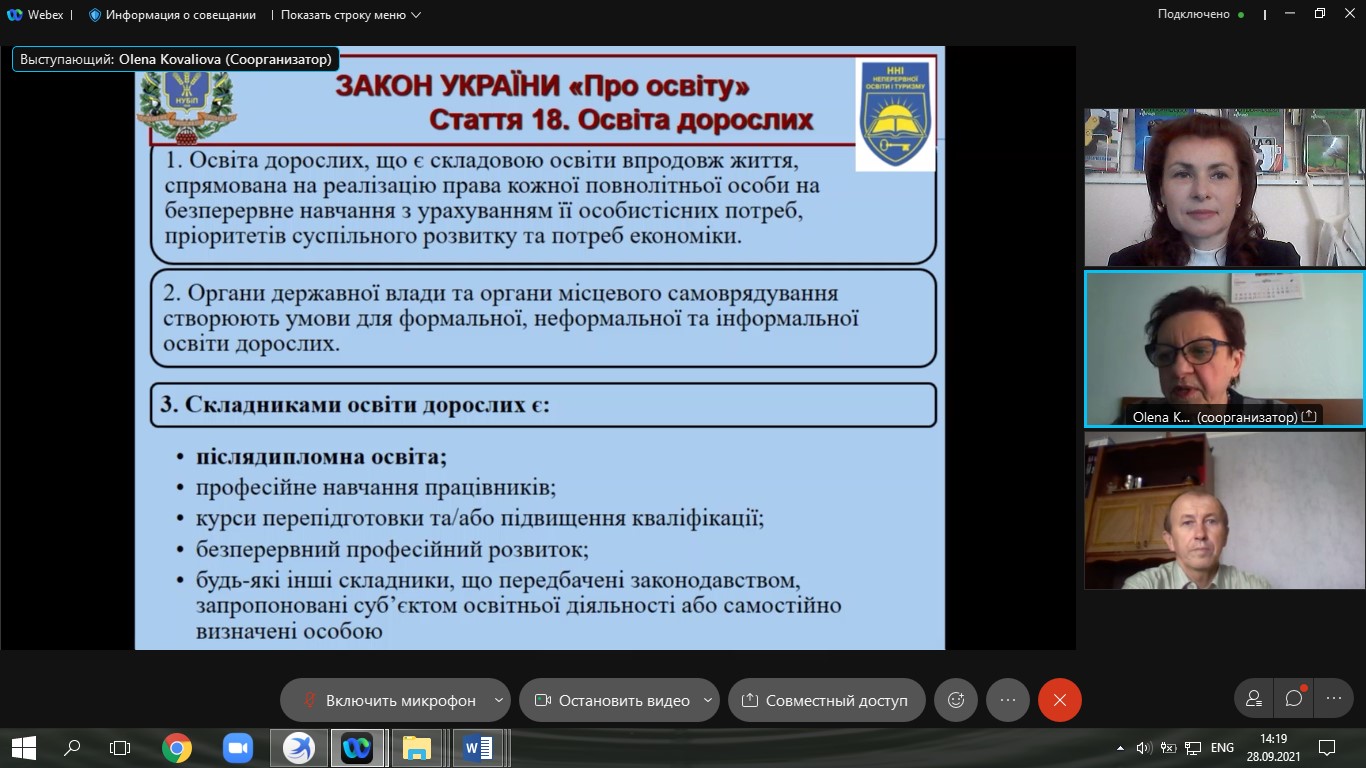The height and width of the screenshot is (768, 1366).
Task: Open the participants list panel
Action: coord(1254,699)
